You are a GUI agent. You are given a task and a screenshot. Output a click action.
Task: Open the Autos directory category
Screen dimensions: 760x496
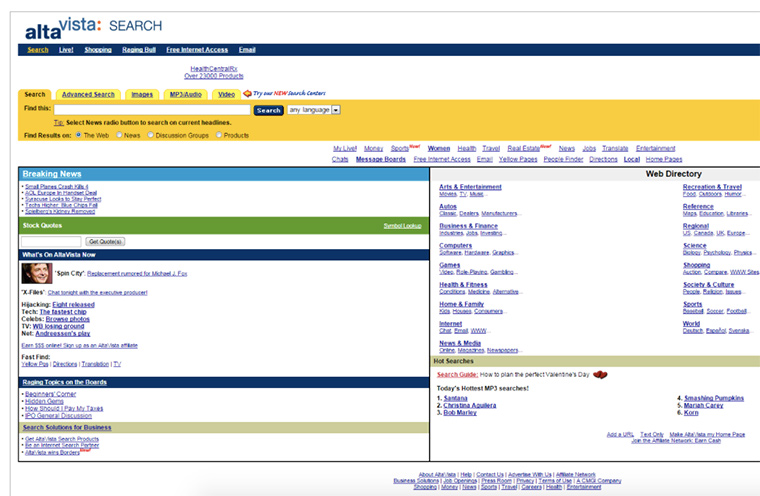coord(448,207)
